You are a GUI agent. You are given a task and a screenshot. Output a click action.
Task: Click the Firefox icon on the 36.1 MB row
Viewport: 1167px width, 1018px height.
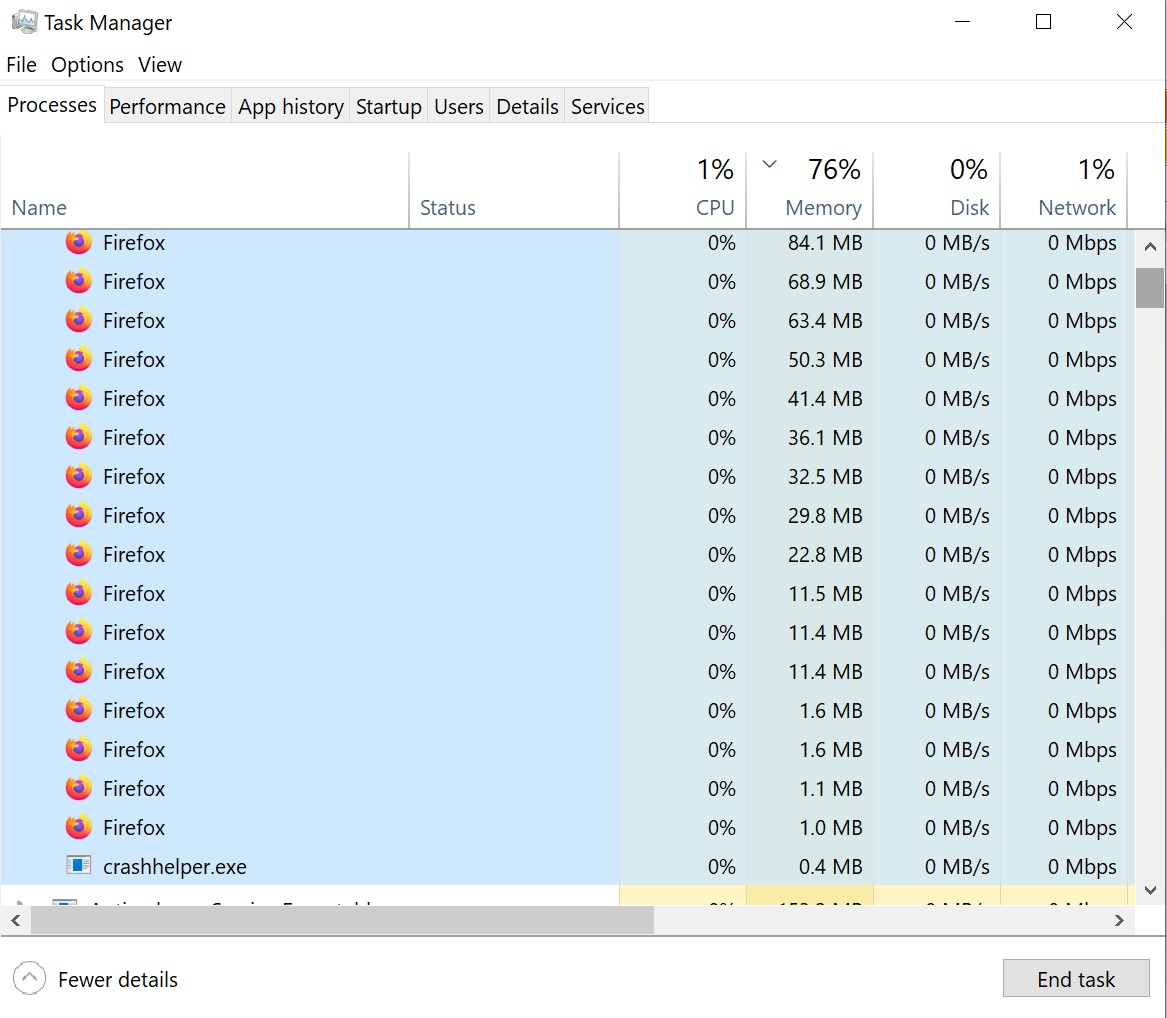coord(79,438)
